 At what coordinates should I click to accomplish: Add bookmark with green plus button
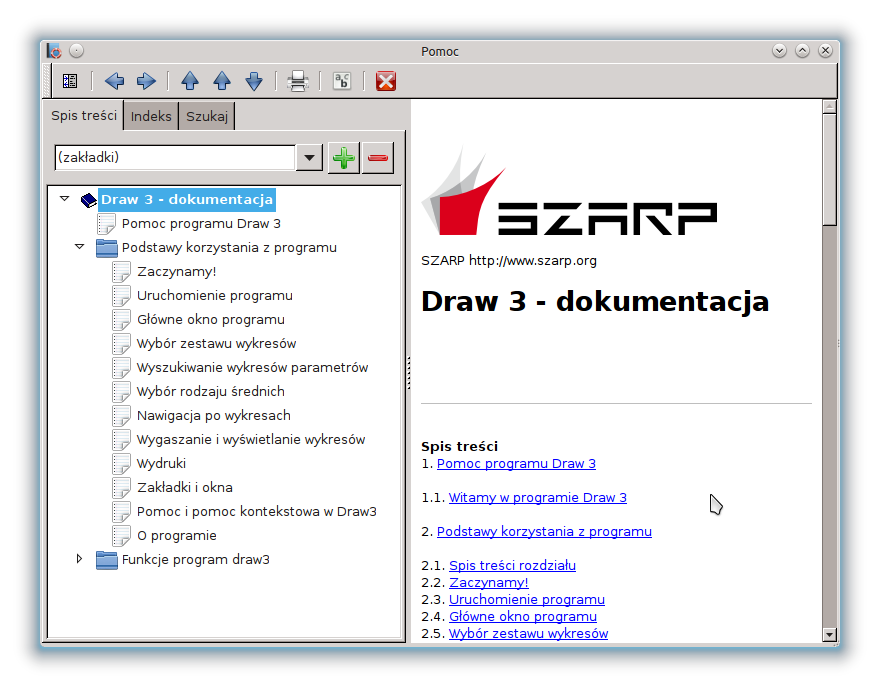click(x=343, y=158)
